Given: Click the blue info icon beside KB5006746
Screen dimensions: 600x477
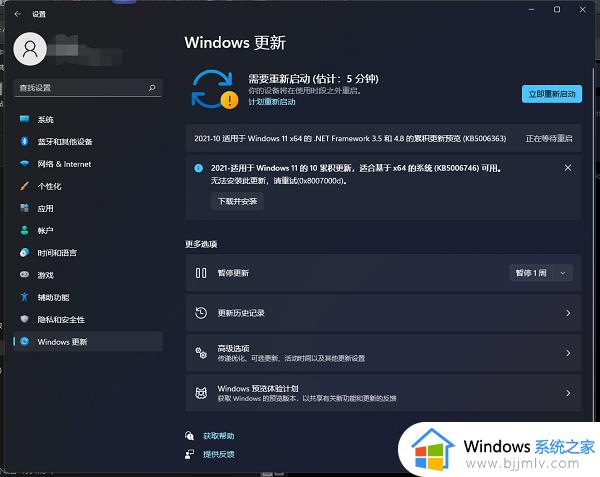Looking at the screenshot, I should [198, 168].
